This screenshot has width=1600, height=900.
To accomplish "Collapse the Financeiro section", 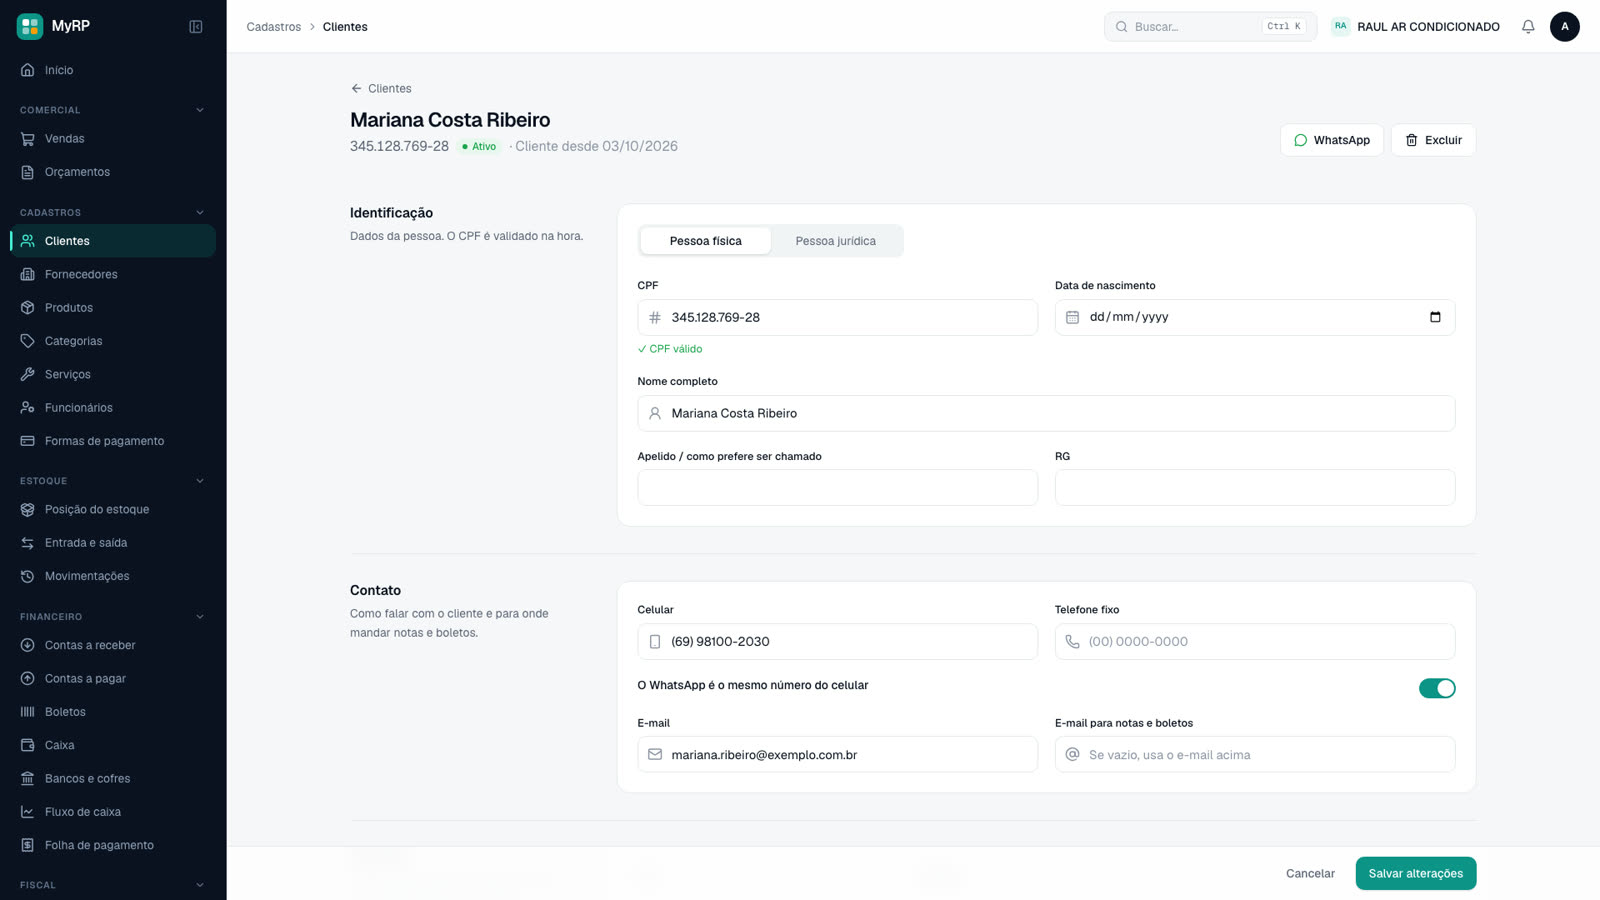I will [200, 617].
